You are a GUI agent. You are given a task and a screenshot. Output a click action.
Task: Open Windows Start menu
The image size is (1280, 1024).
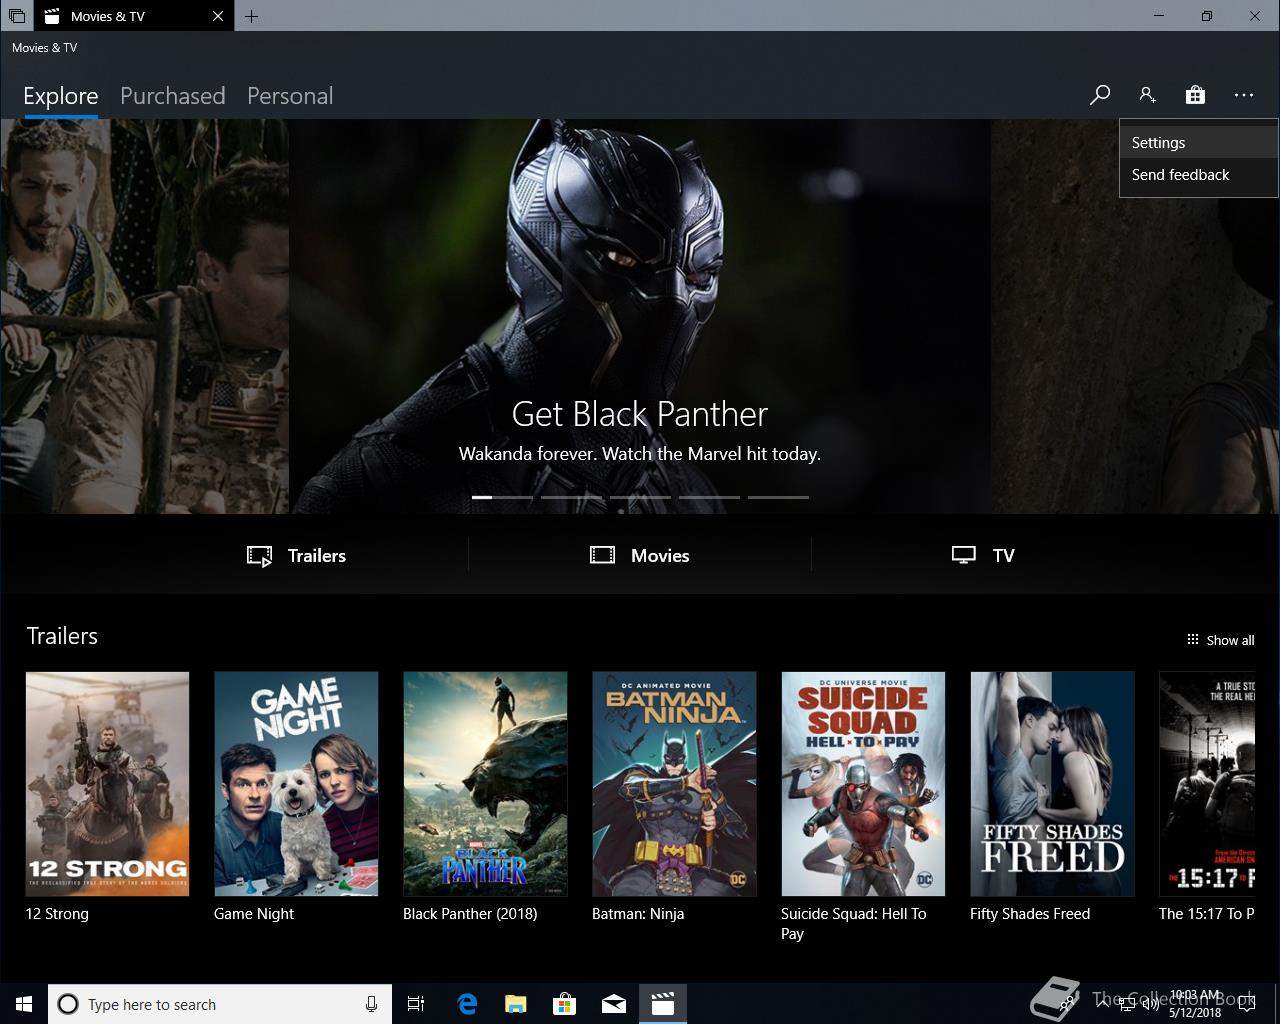[24, 1004]
